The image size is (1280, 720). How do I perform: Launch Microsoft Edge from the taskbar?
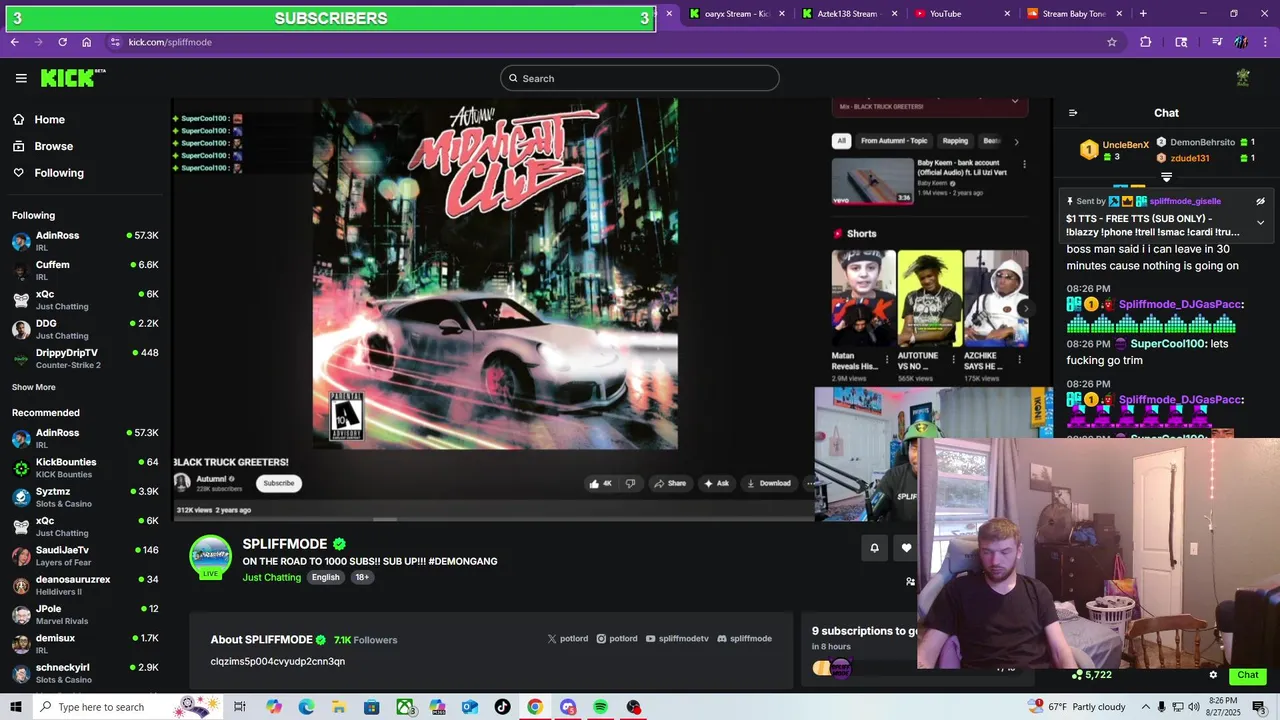(306, 707)
